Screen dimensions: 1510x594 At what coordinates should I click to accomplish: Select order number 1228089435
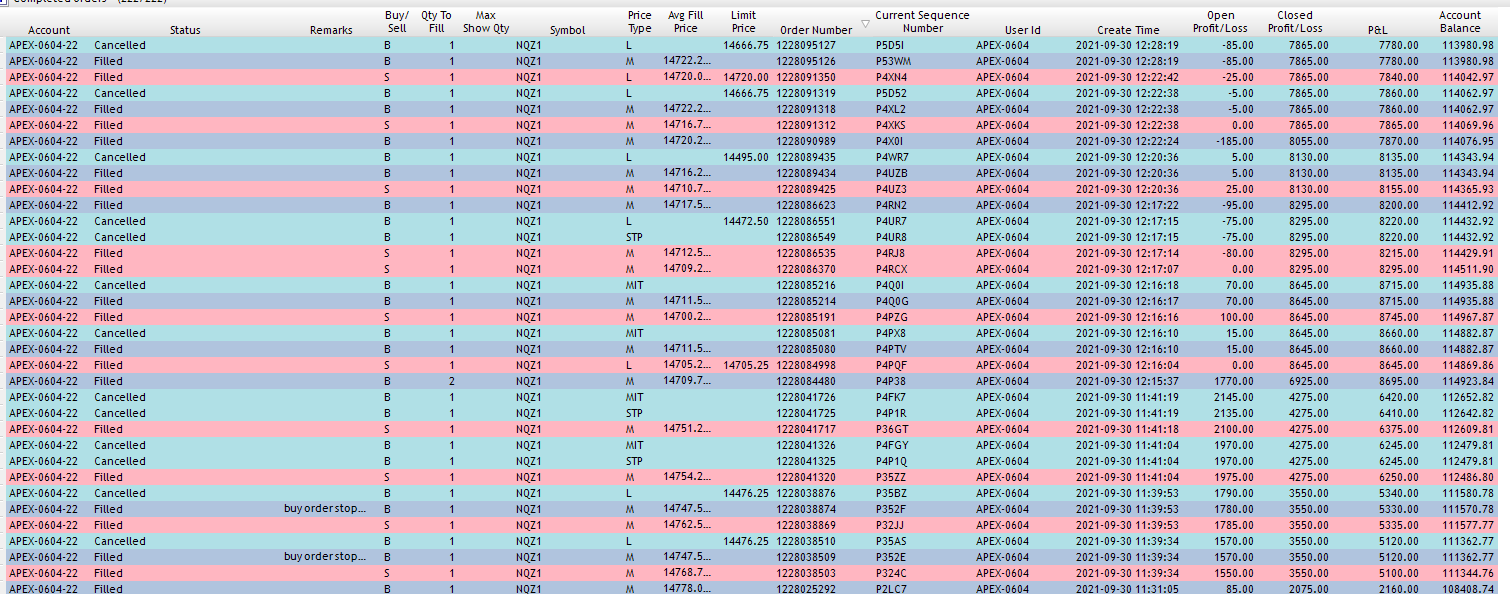click(x=806, y=157)
